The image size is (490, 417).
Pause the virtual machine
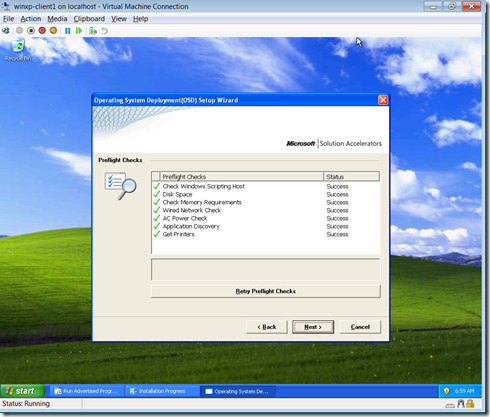click(68, 31)
